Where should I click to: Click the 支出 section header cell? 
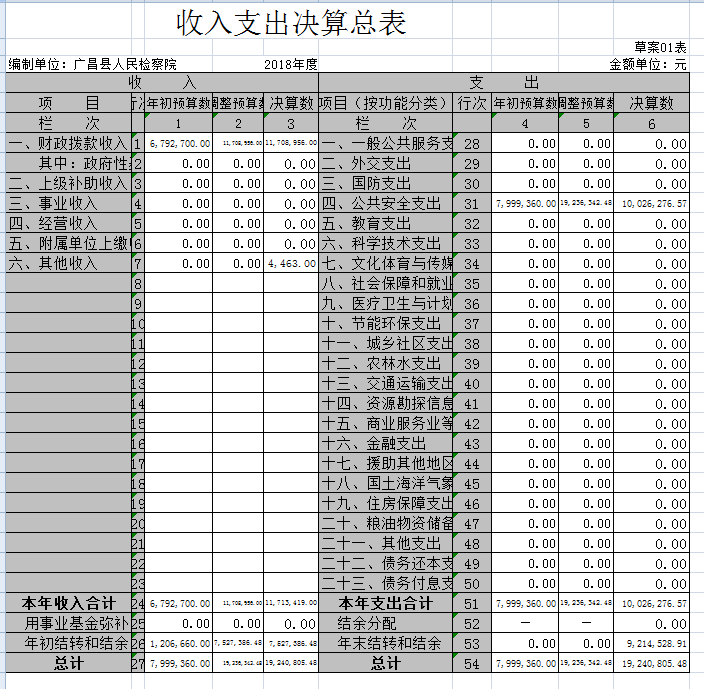pos(504,83)
